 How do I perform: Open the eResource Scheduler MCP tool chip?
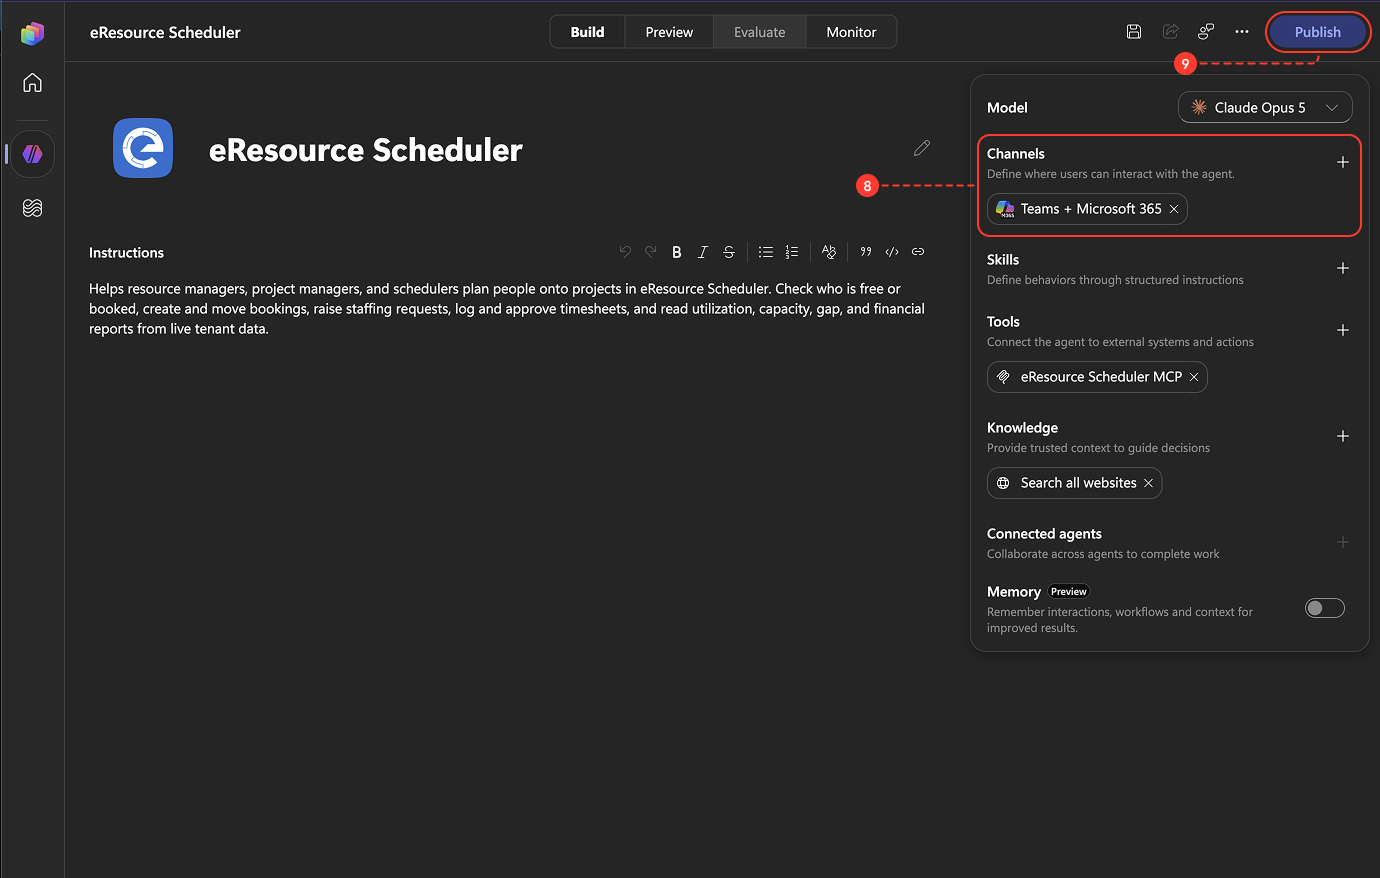click(x=1097, y=377)
